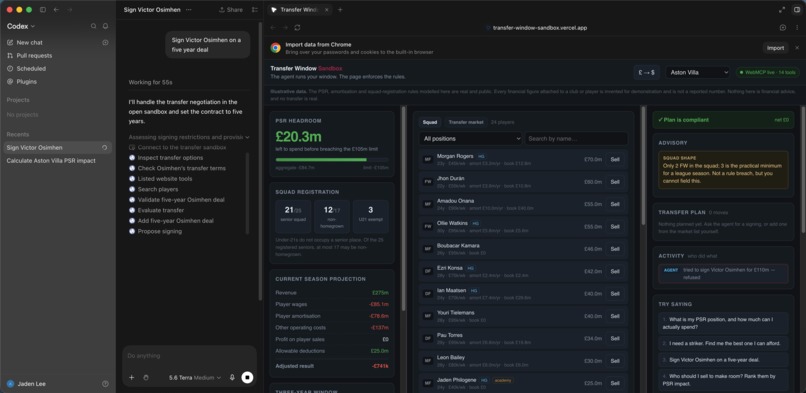Viewport: 806px width, 393px height.
Task: Sell Boubacar Kamara
Action: coord(615,249)
